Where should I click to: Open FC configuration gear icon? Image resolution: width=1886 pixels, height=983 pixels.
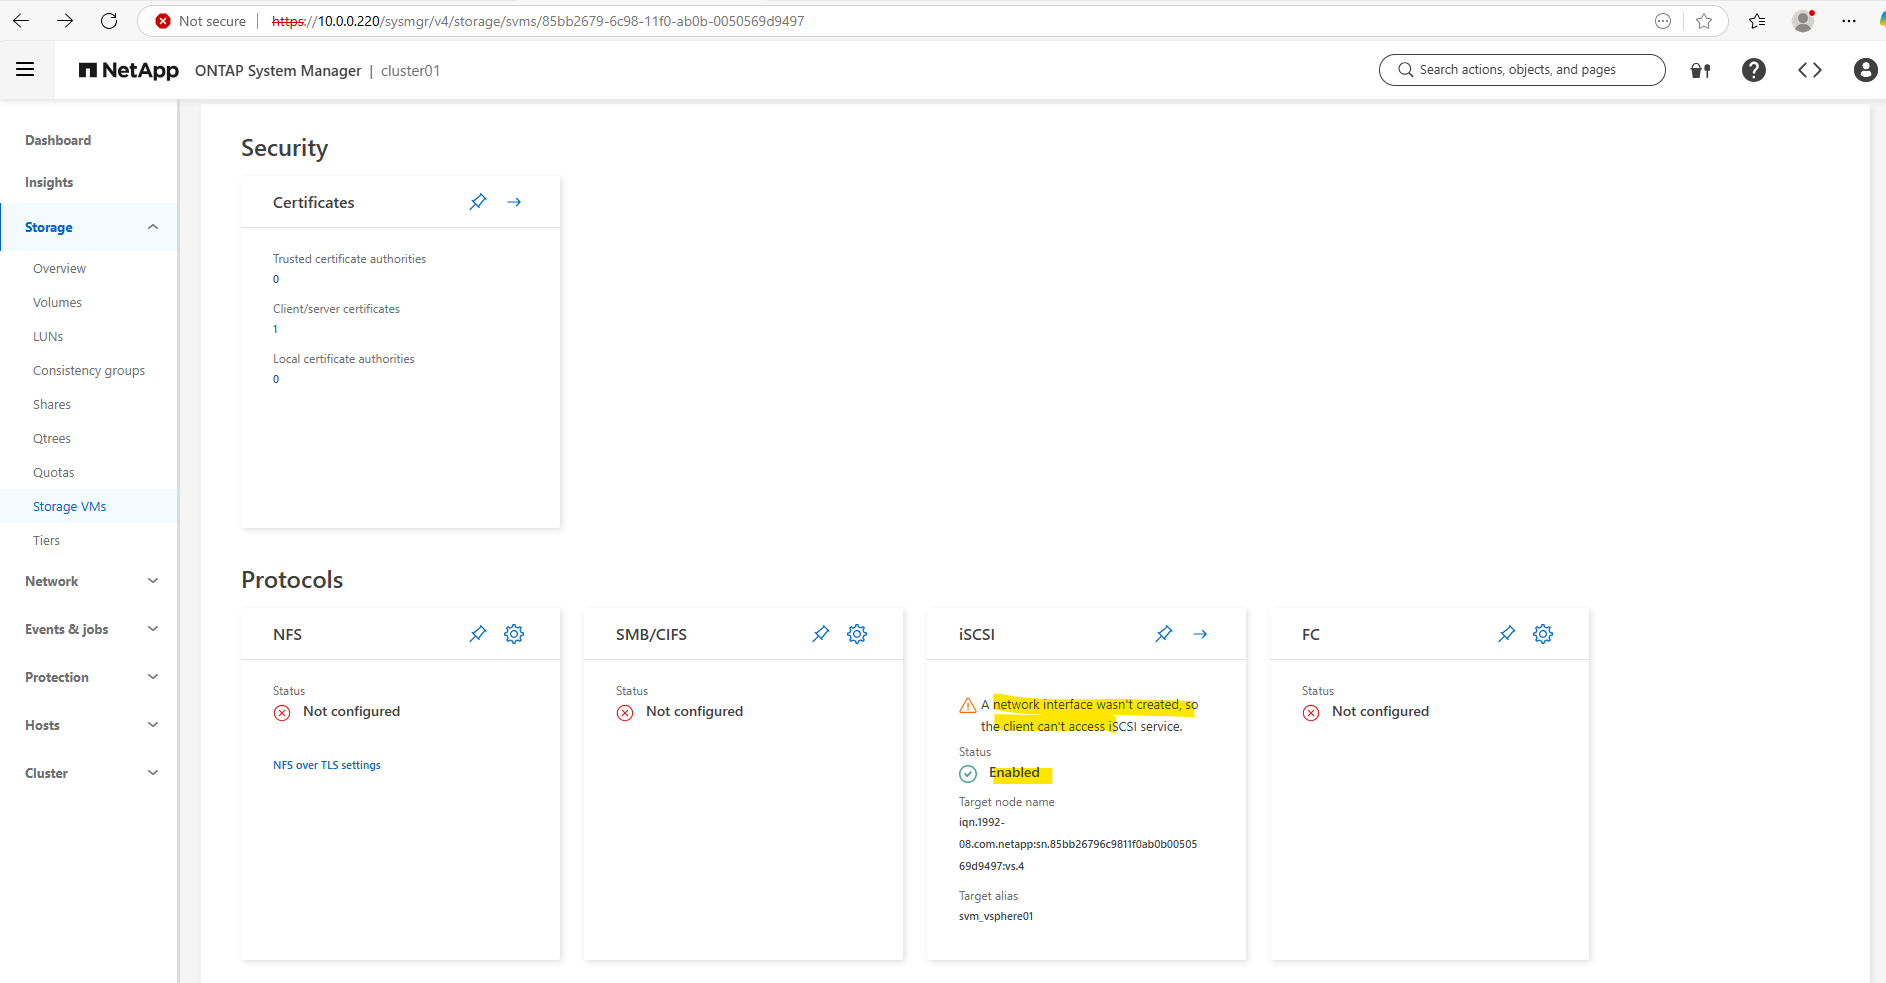point(1543,634)
